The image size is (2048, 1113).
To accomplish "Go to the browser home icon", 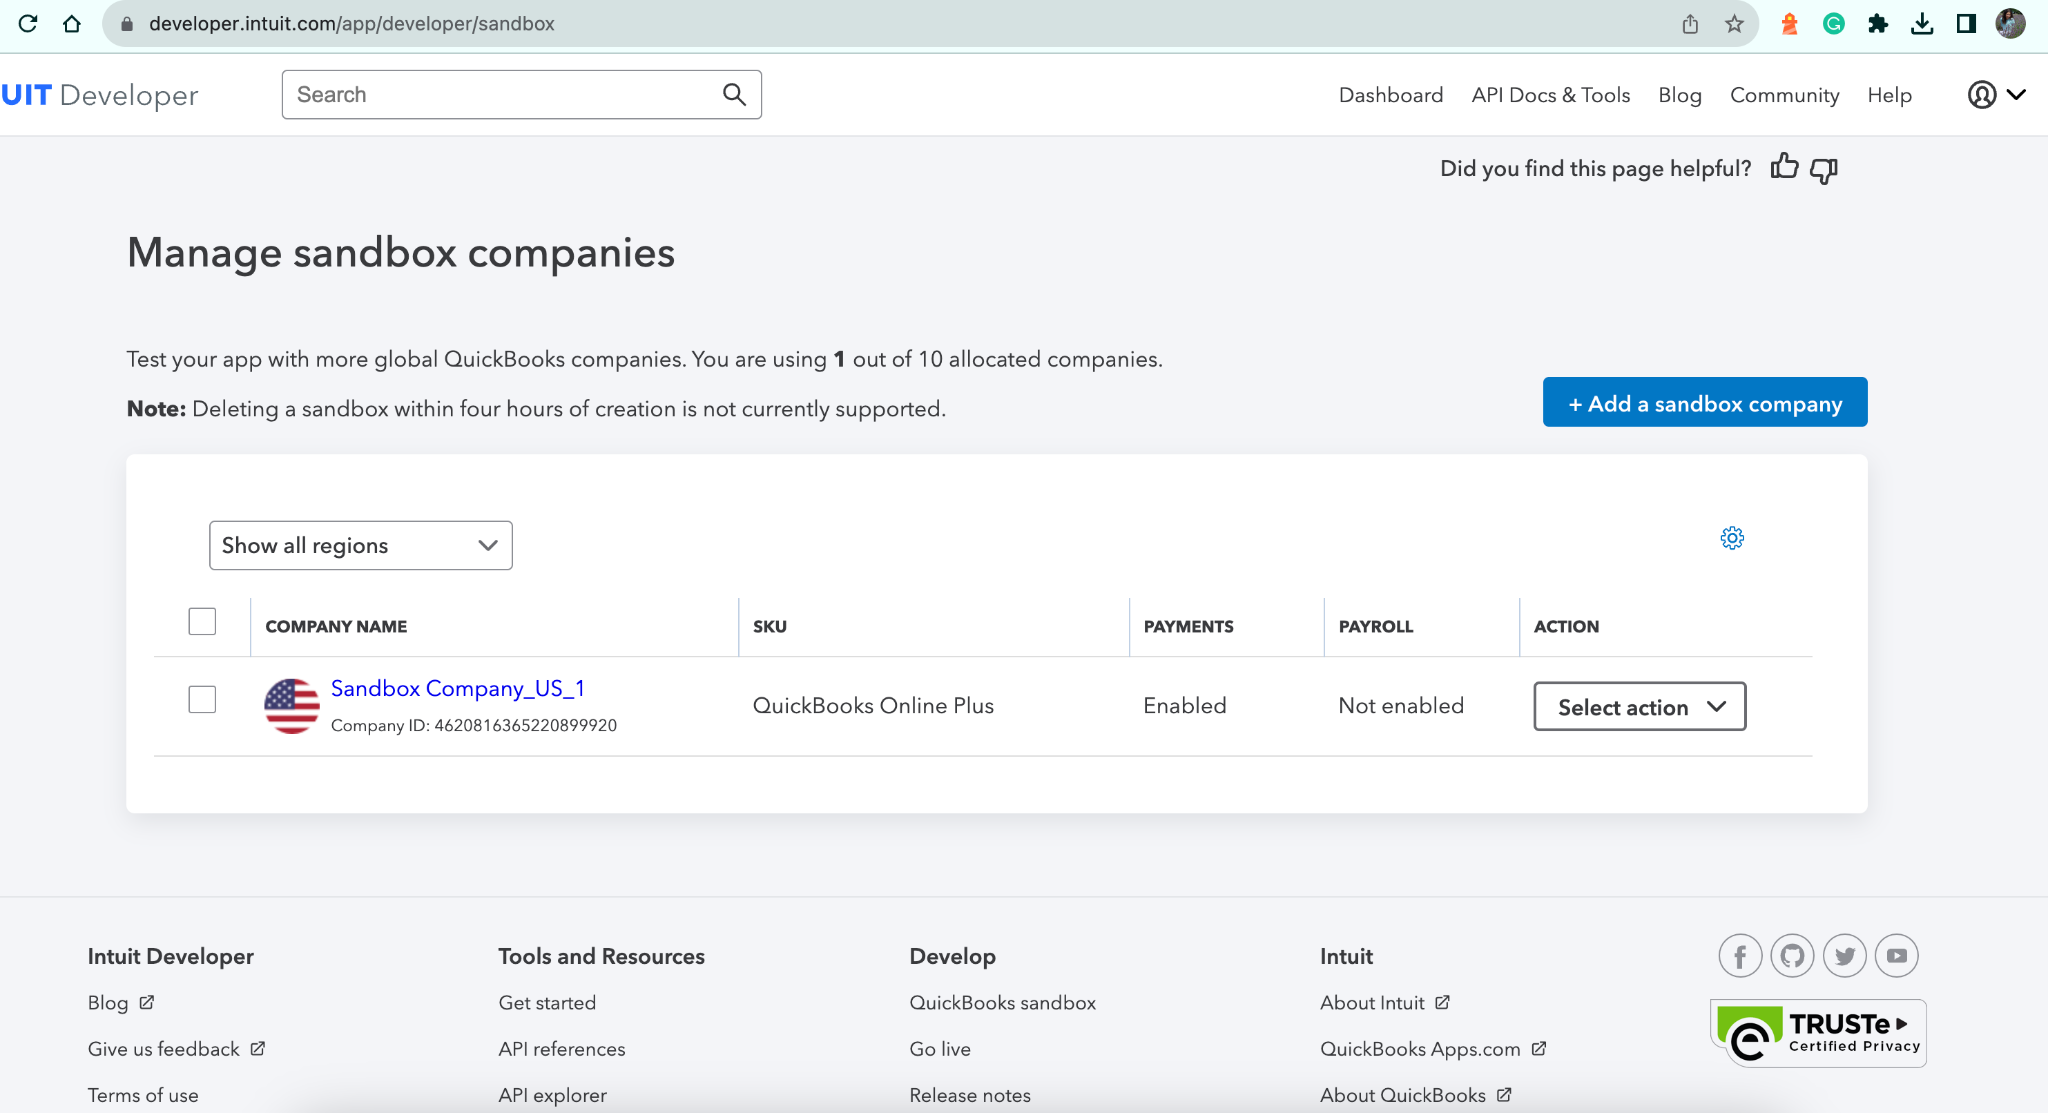I will point(72,24).
